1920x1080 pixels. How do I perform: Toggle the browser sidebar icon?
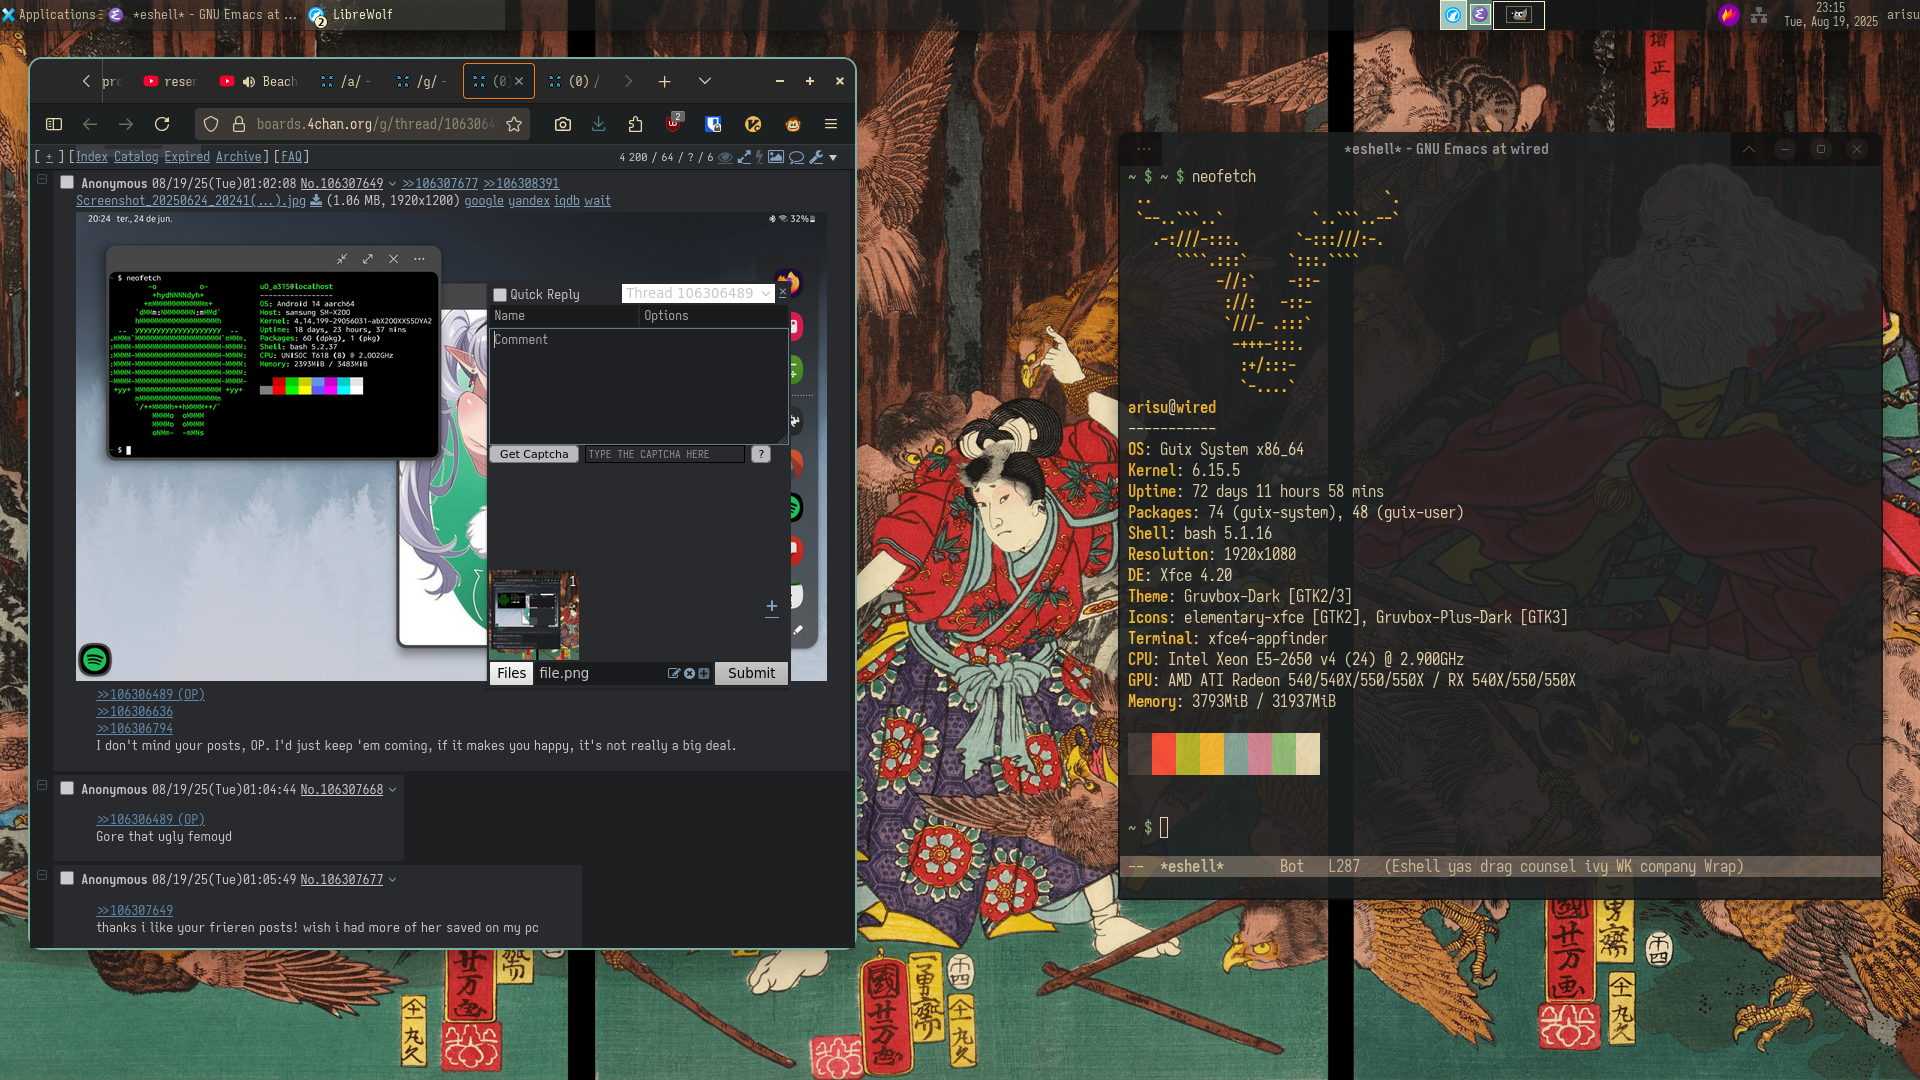point(54,124)
